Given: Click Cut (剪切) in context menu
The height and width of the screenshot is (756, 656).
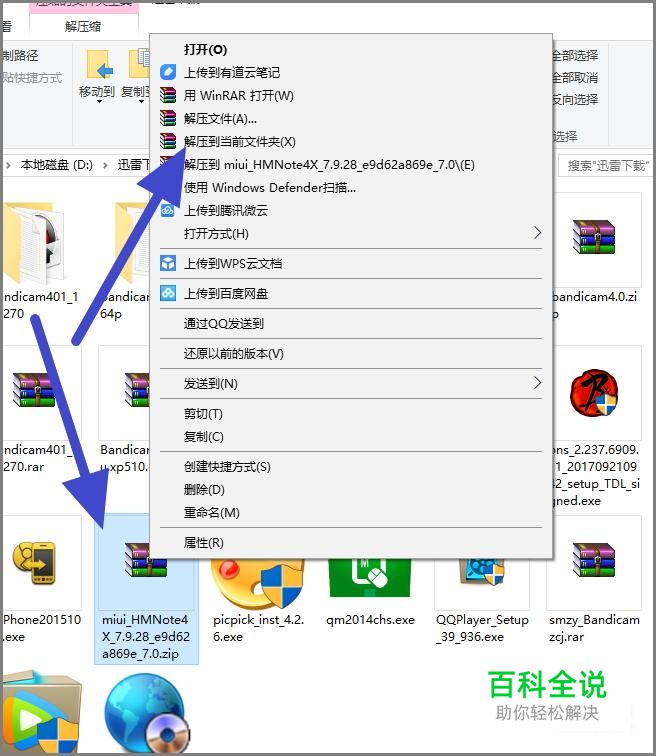Looking at the screenshot, I should tap(203, 414).
